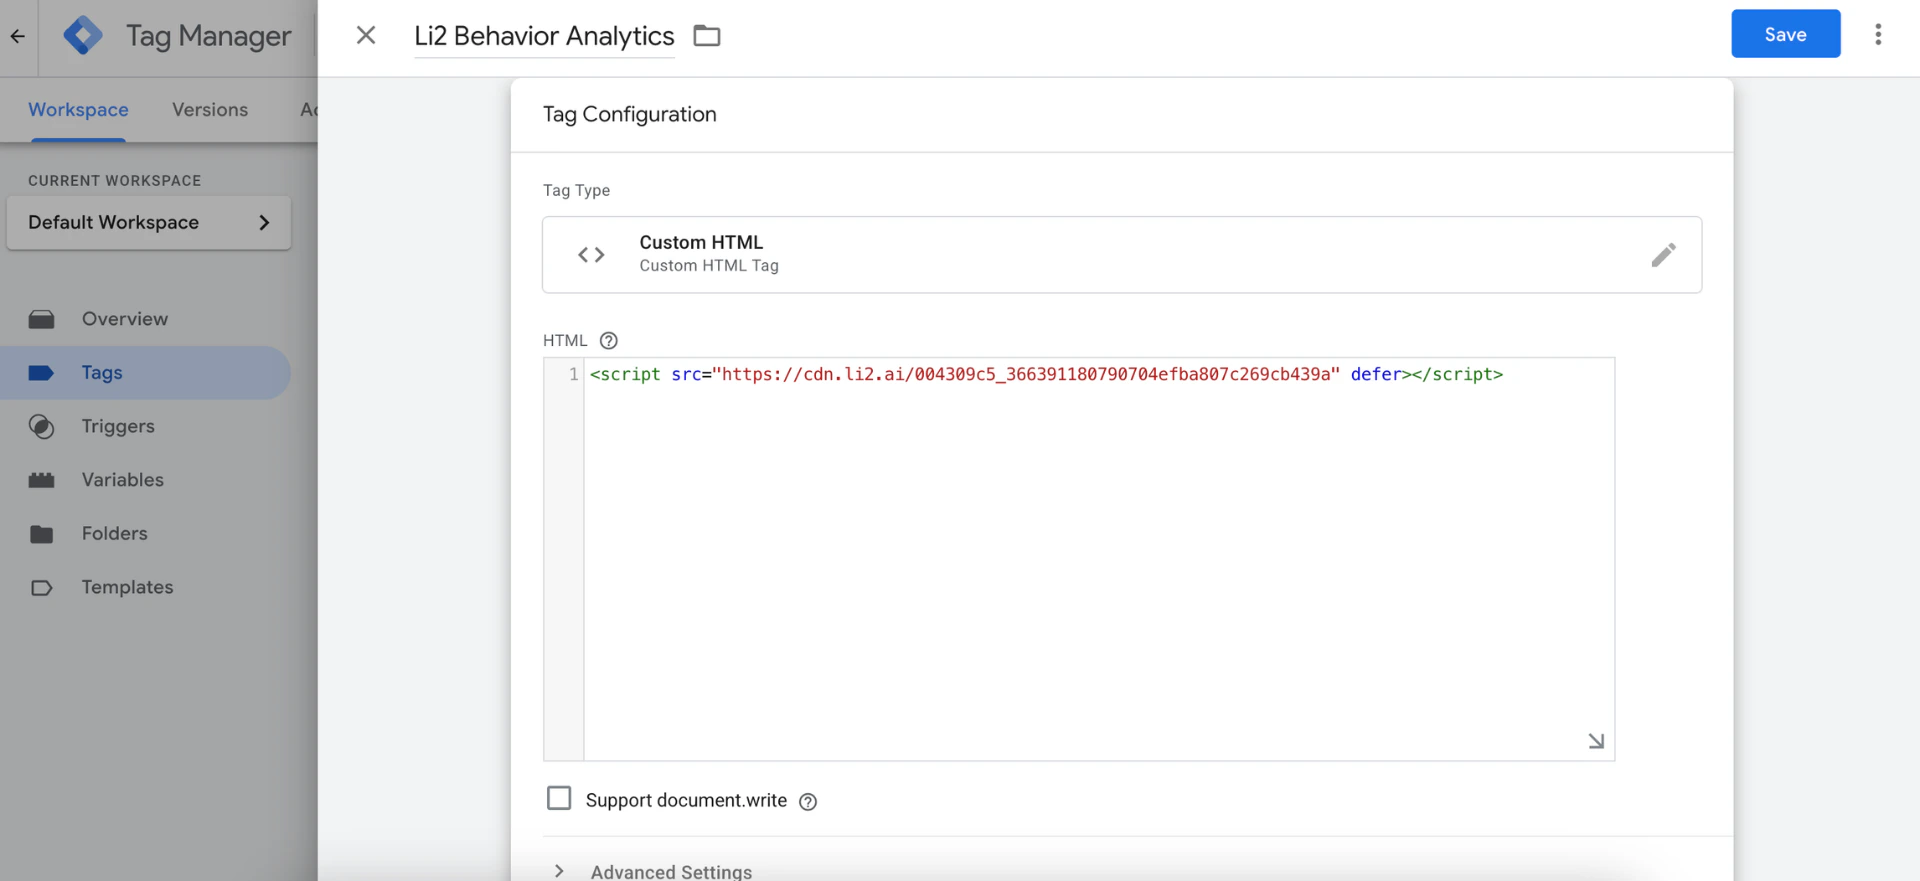Enable the Support document.write checkbox
Viewport: 1920px width, 881px height.
pyautogui.click(x=559, y=798)
